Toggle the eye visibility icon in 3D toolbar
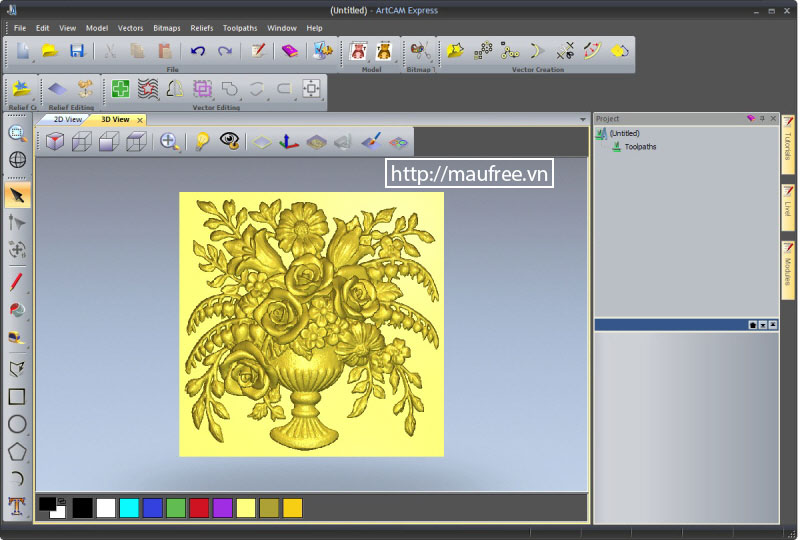Viewport: 800px width, 540px height. 231,141
